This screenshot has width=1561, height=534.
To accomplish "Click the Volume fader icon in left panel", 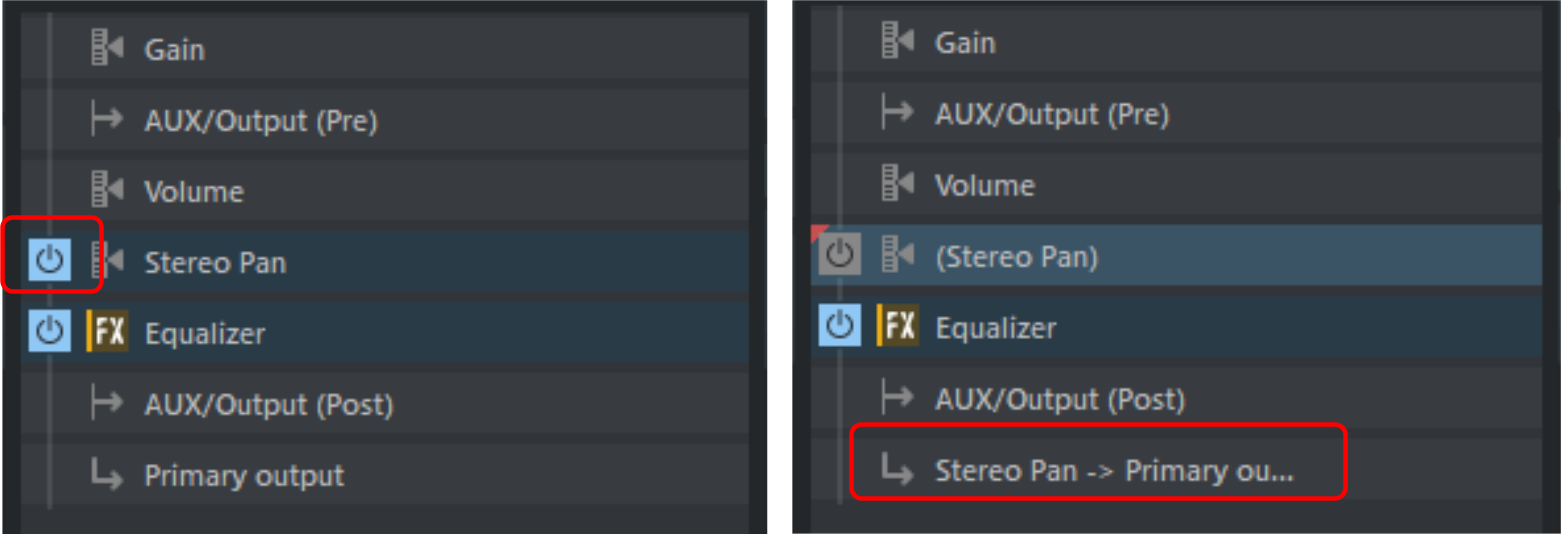I will coord(107,191).
